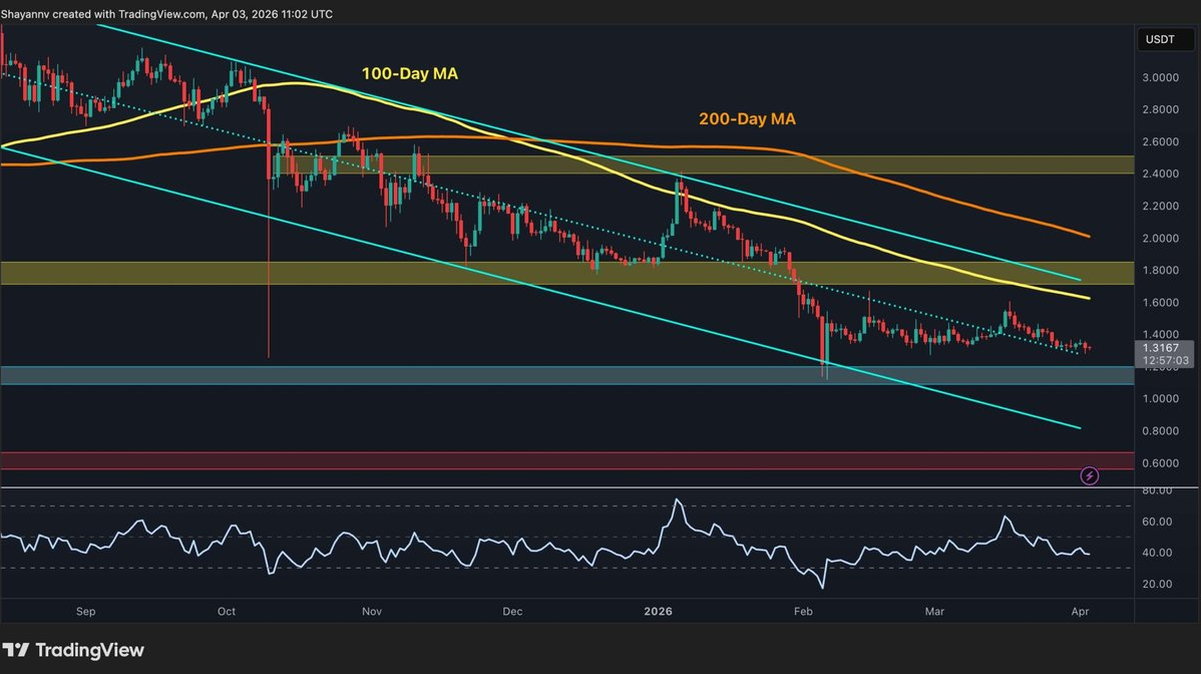Viewport: 1201px width, 674px height.
Task: Click the Shayannv chart attribution header
Action: tap(168, 14)
